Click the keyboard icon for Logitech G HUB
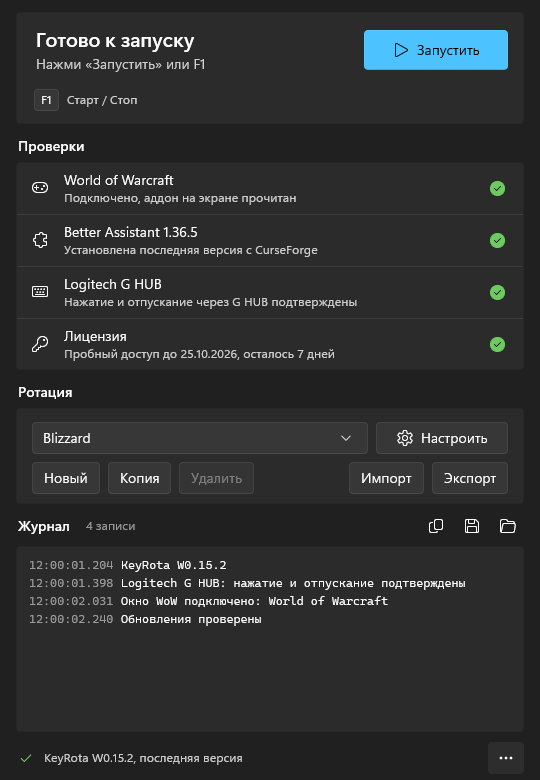Screen dimensions: 540x780 40,292
